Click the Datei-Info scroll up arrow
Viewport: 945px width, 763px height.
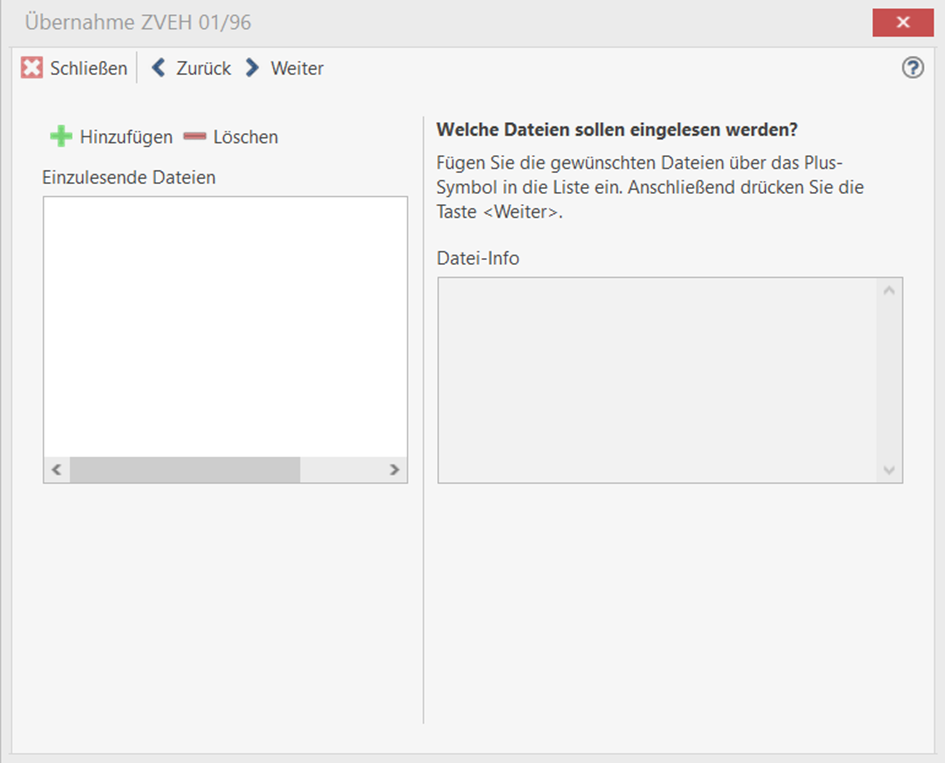[x=888, y=291]
